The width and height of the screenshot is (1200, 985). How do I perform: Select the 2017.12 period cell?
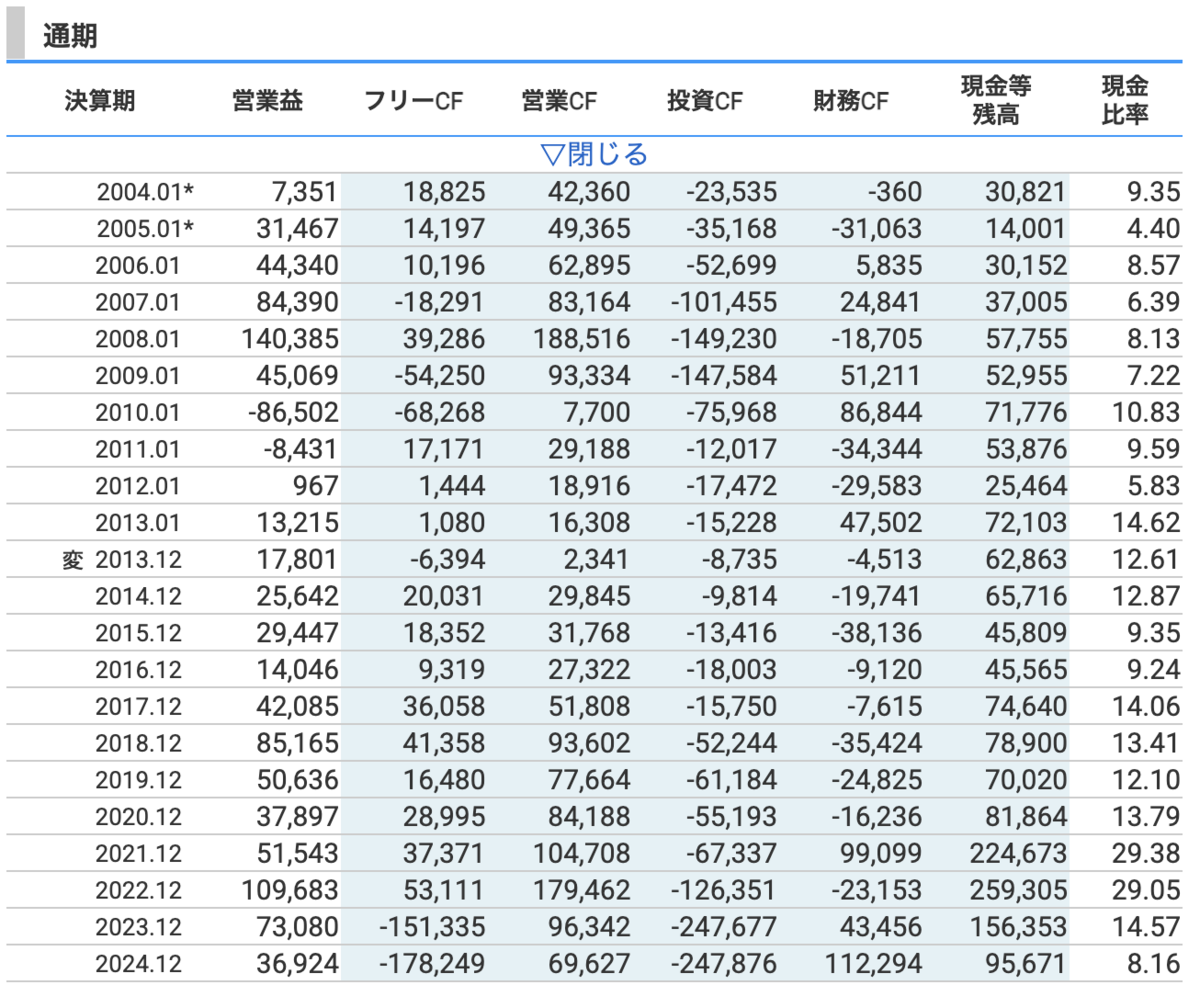coord(138,706)
